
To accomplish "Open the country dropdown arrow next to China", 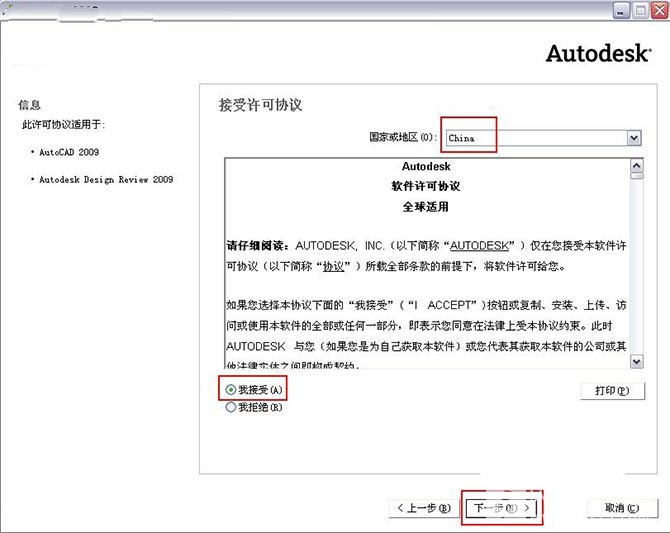I will (634, 138).
